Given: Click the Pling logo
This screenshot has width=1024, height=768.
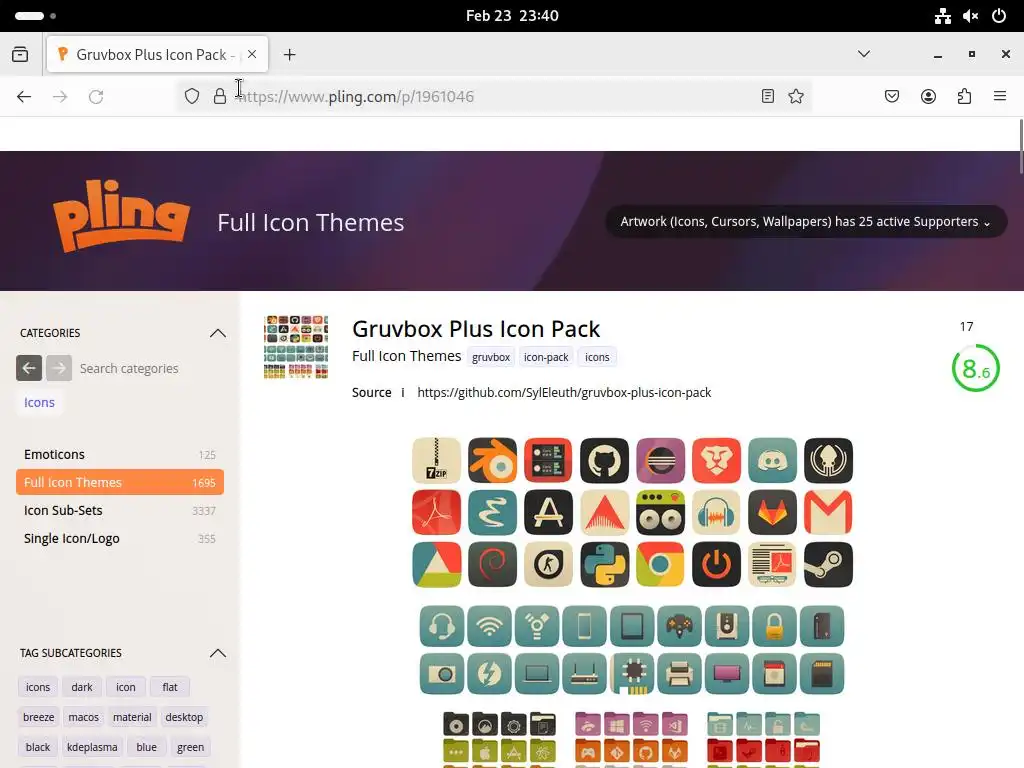Looking at the screenshot, I should (121, 216).
